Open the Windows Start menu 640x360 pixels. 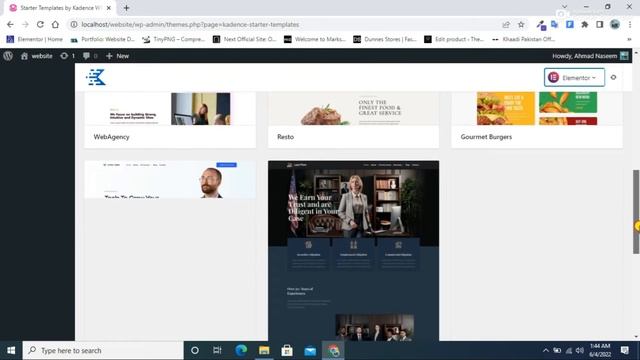(11, 350)
